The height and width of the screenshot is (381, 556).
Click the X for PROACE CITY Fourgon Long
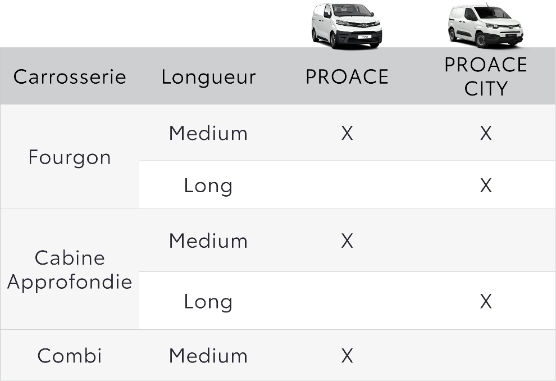pos(486,185)
